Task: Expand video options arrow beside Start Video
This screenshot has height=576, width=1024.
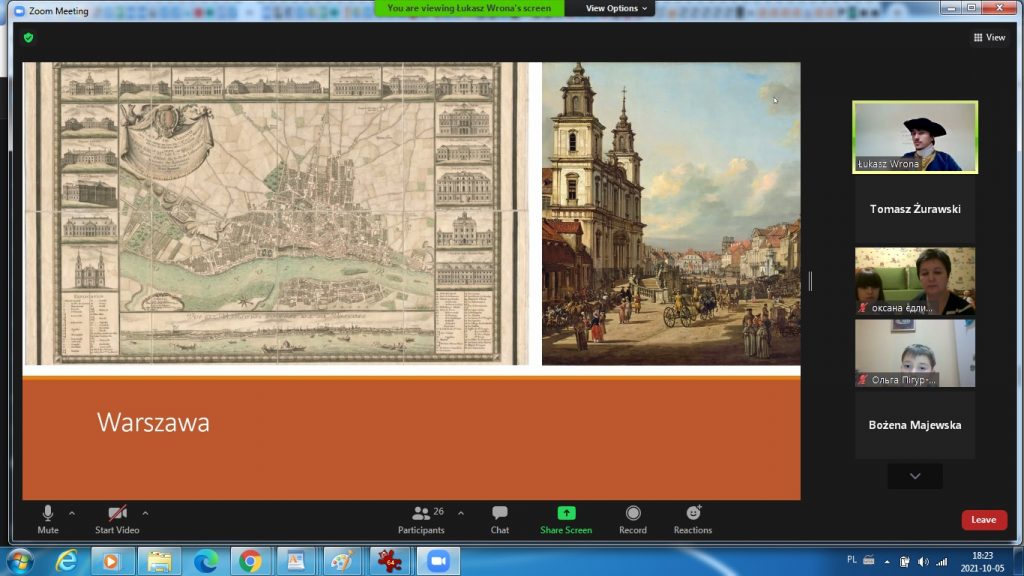Action: point(146,513)
